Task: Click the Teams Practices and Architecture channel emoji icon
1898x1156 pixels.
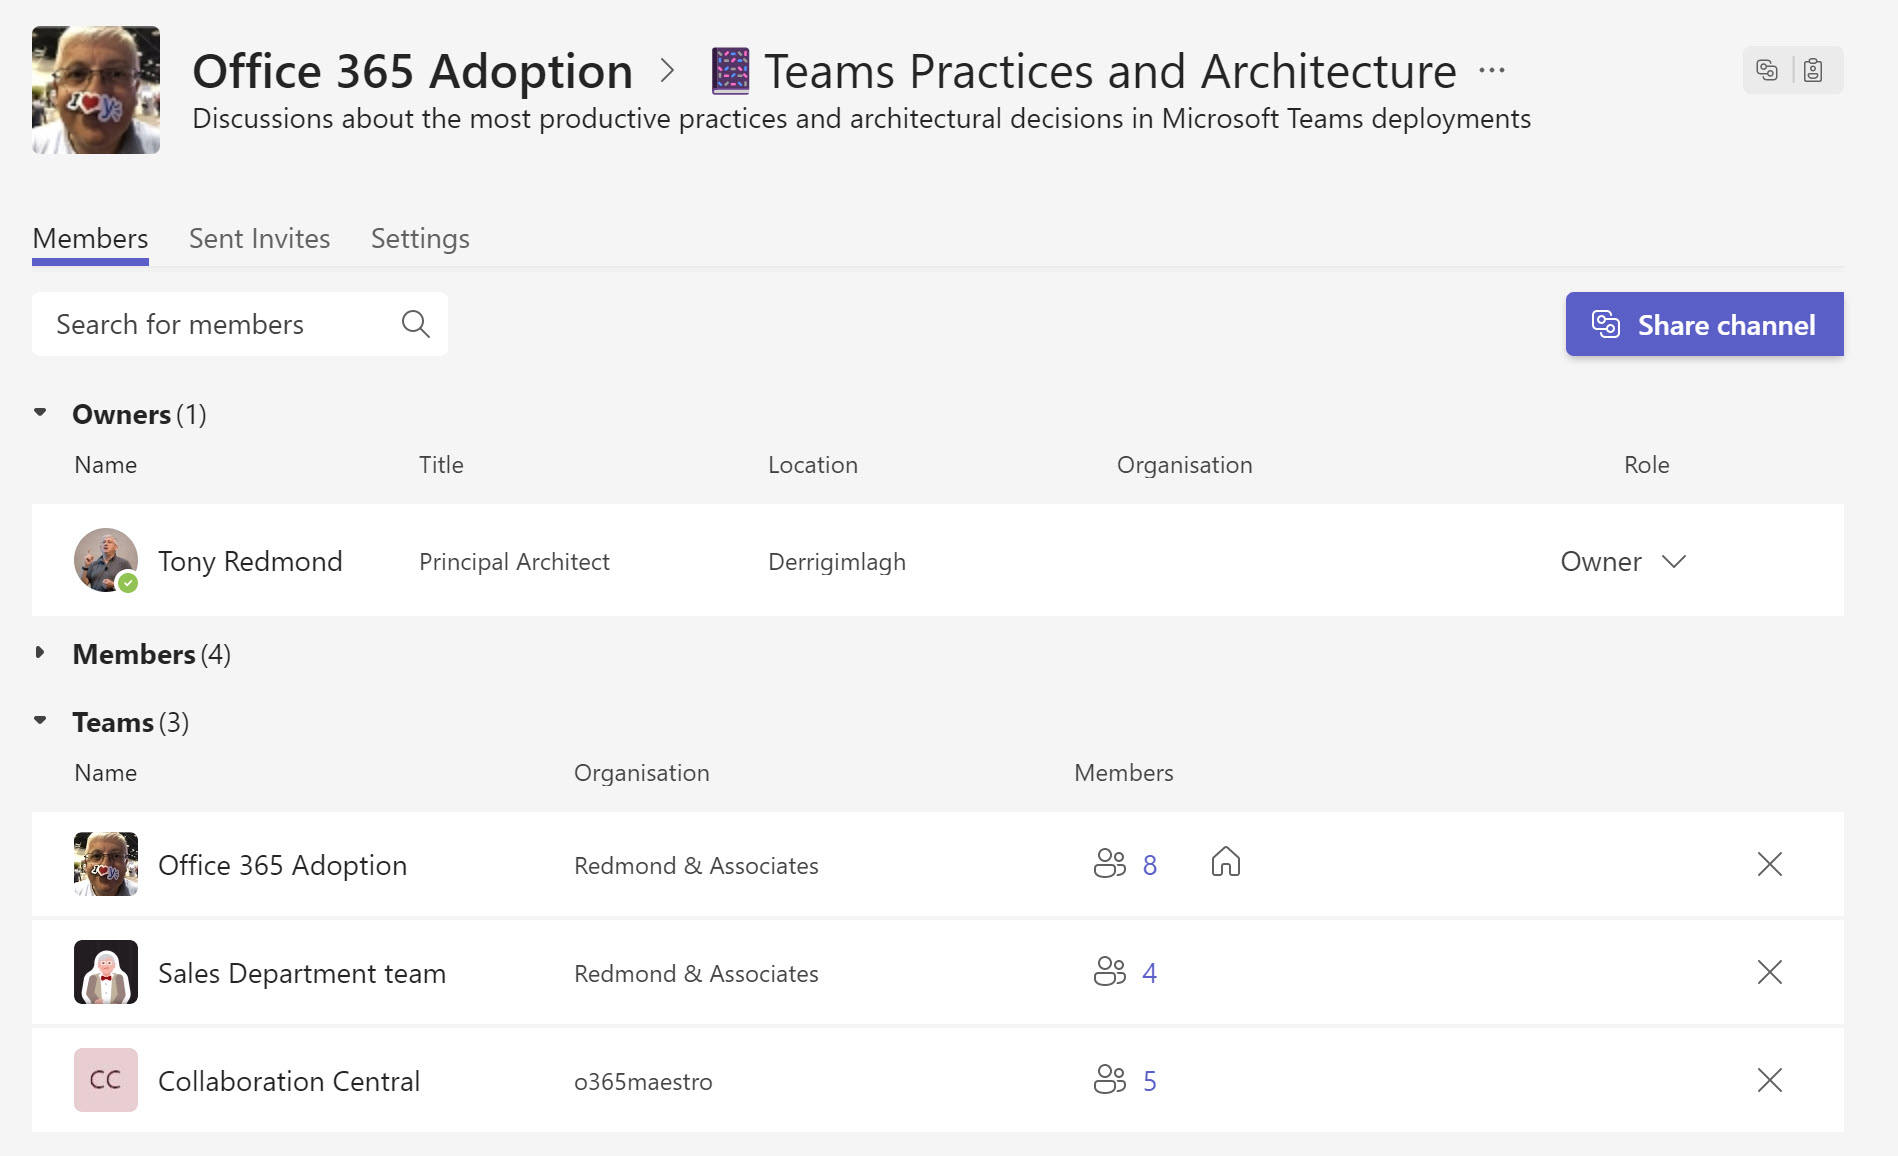Action: coord(728,70)
